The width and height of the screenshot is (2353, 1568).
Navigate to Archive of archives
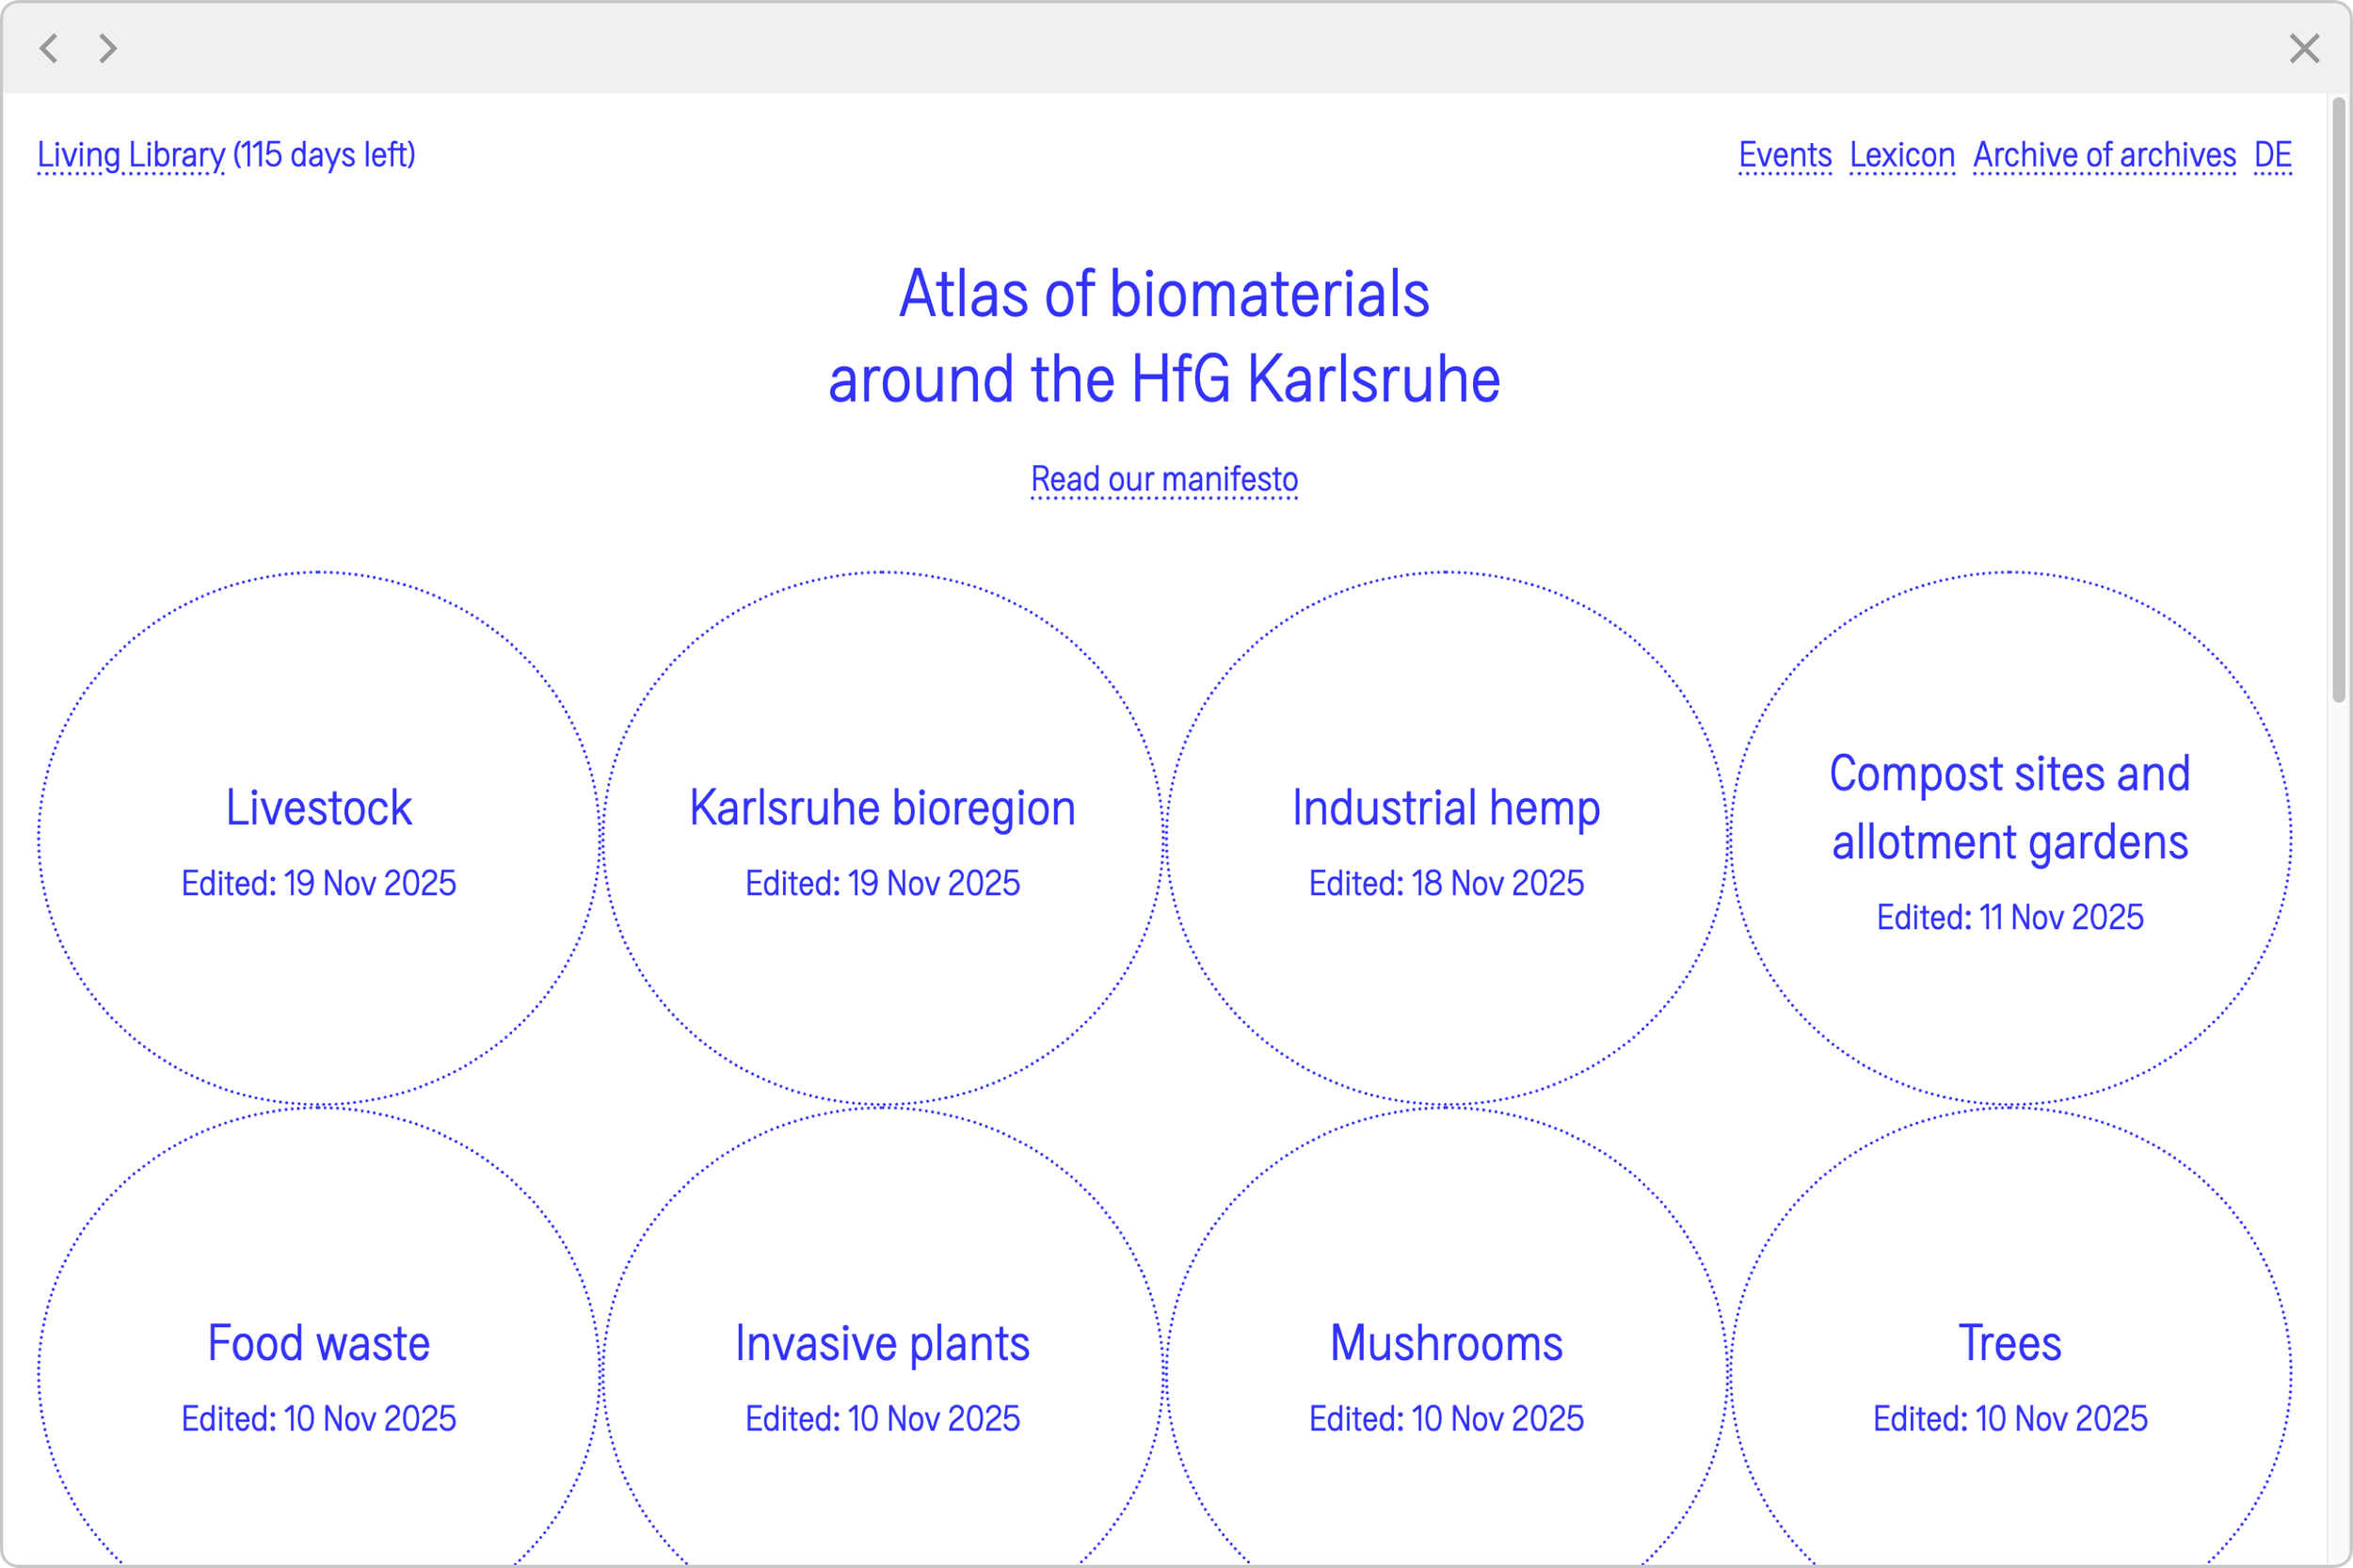tap(2104, 155)
